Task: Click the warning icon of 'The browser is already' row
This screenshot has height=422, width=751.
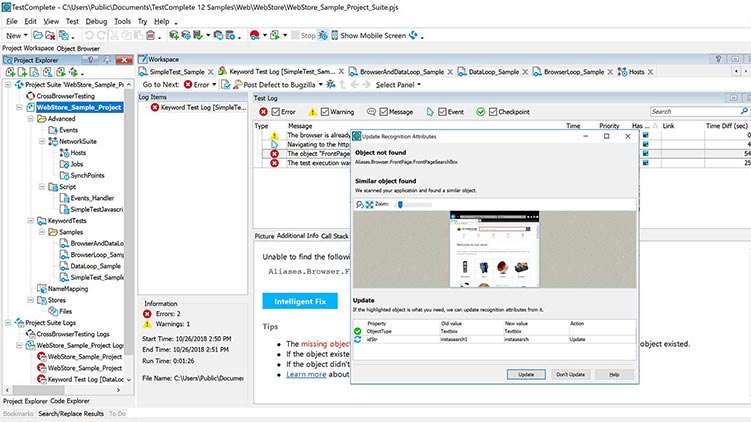Action: pos(274,136)
